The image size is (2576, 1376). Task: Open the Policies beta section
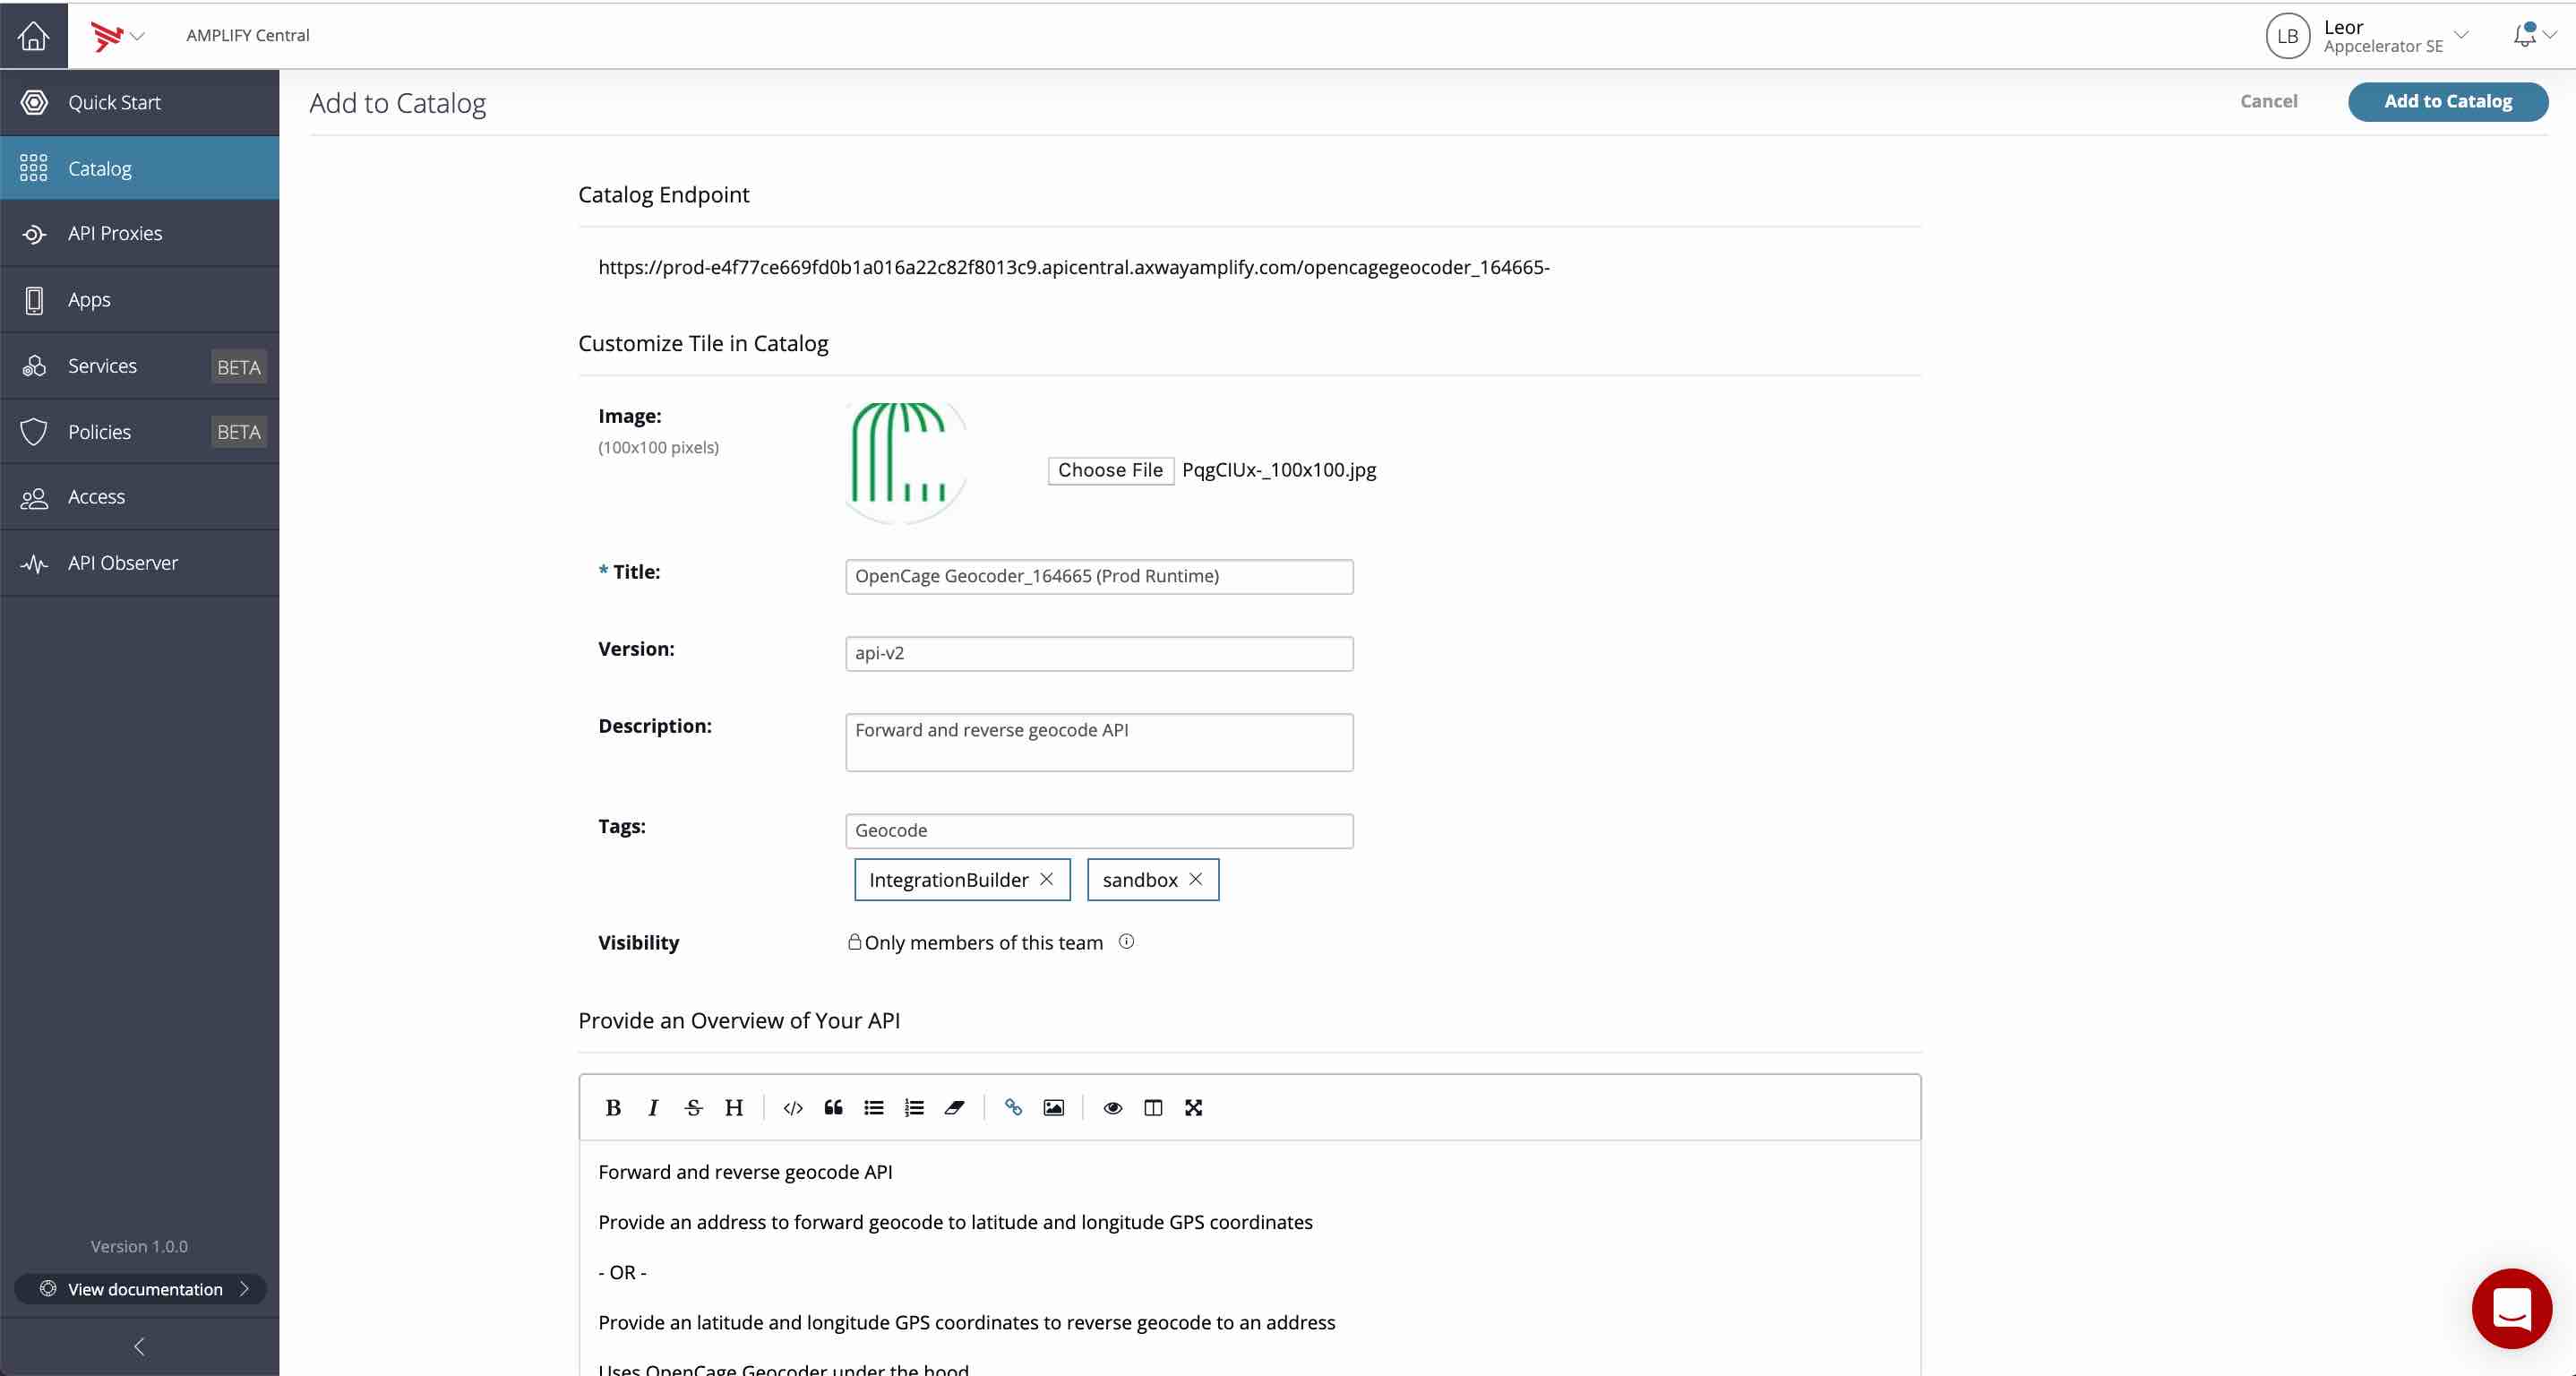139,431
